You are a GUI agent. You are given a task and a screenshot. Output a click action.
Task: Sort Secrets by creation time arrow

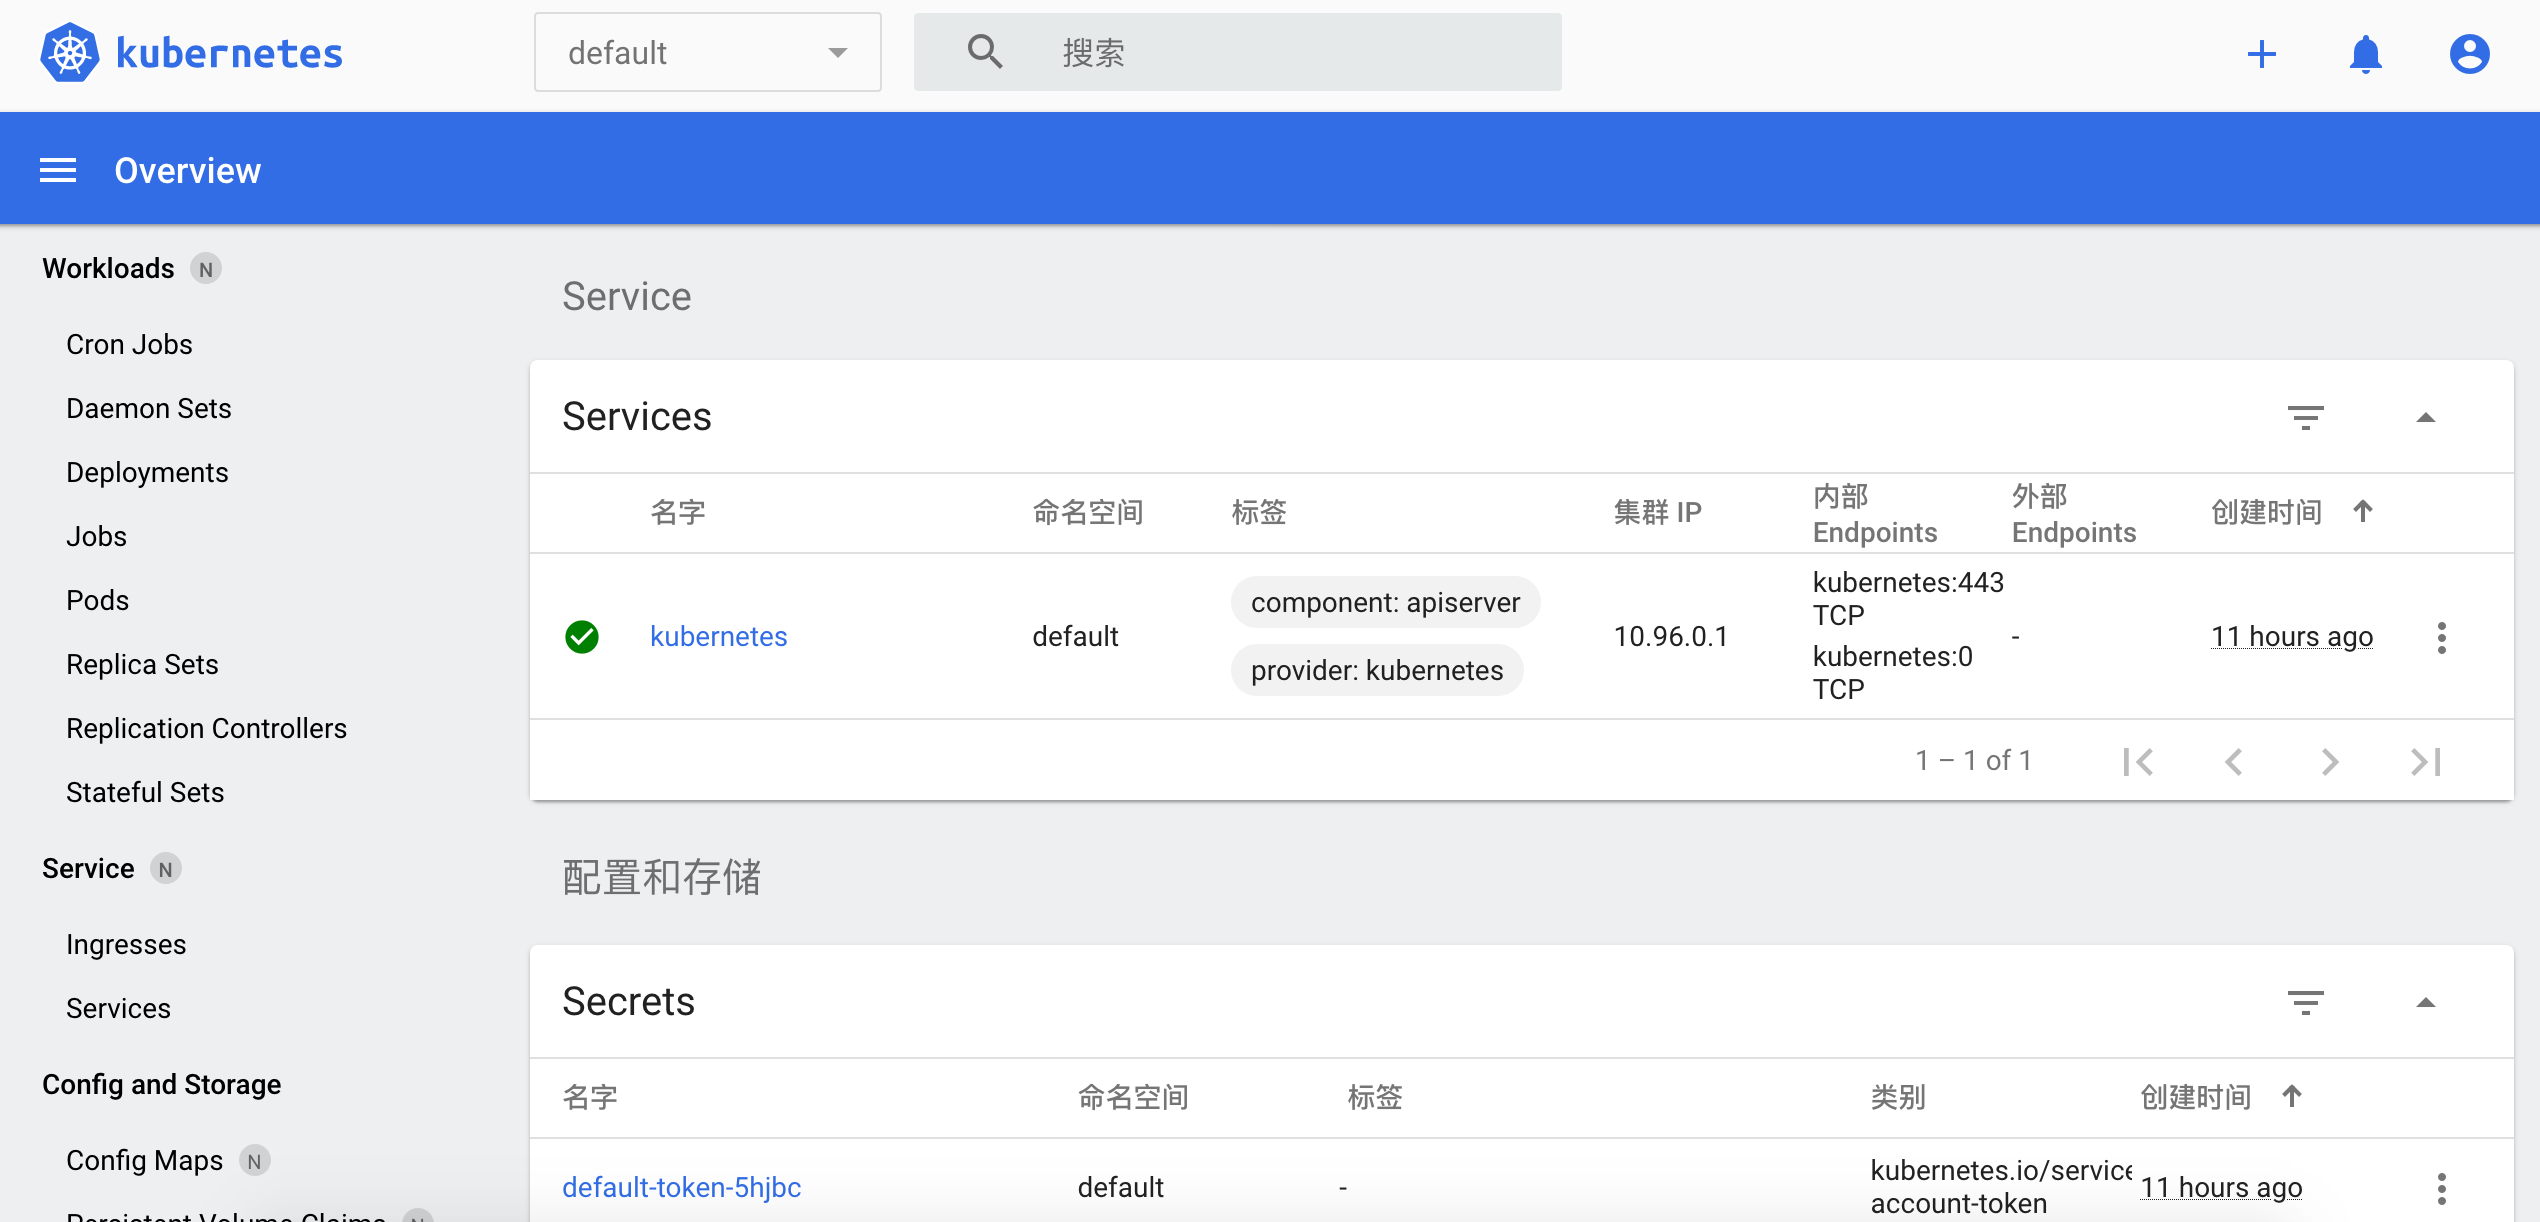point(2292,1097)
